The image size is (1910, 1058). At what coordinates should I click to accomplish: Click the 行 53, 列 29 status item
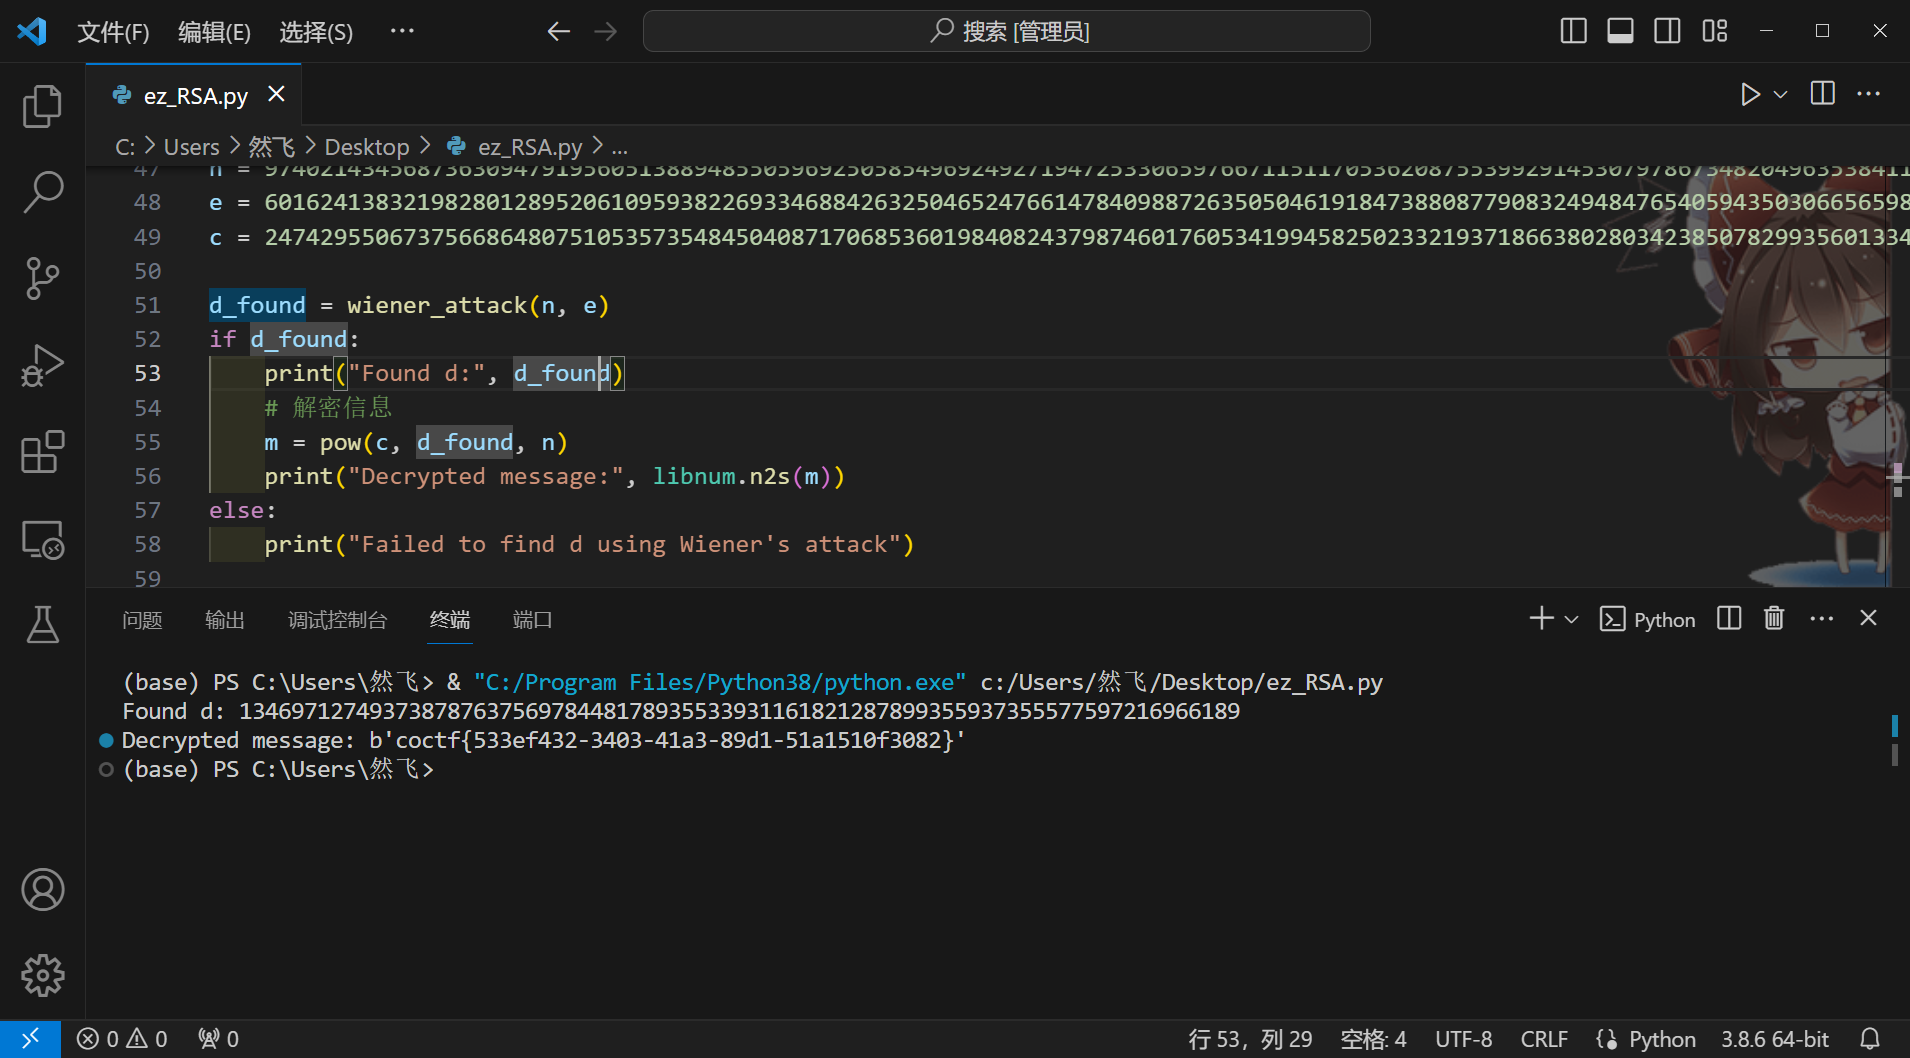pos(1250,1039)
